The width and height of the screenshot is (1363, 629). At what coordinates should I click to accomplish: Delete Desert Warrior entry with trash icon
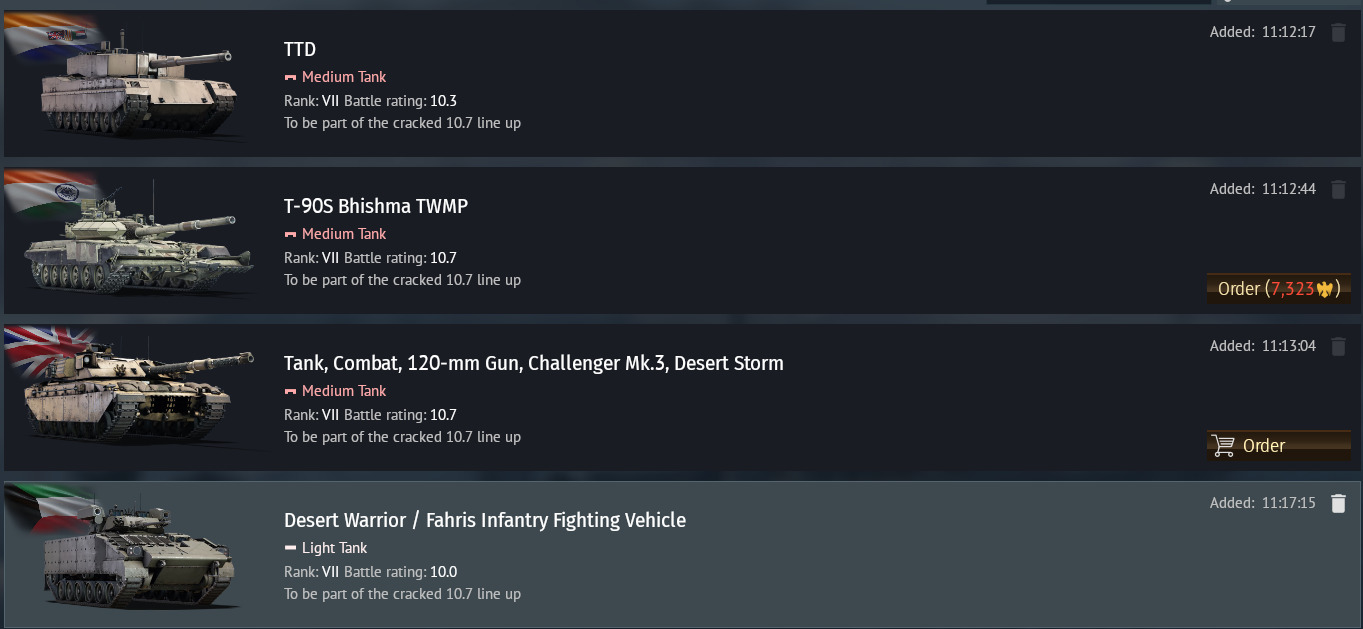[x=1338, y=503]
